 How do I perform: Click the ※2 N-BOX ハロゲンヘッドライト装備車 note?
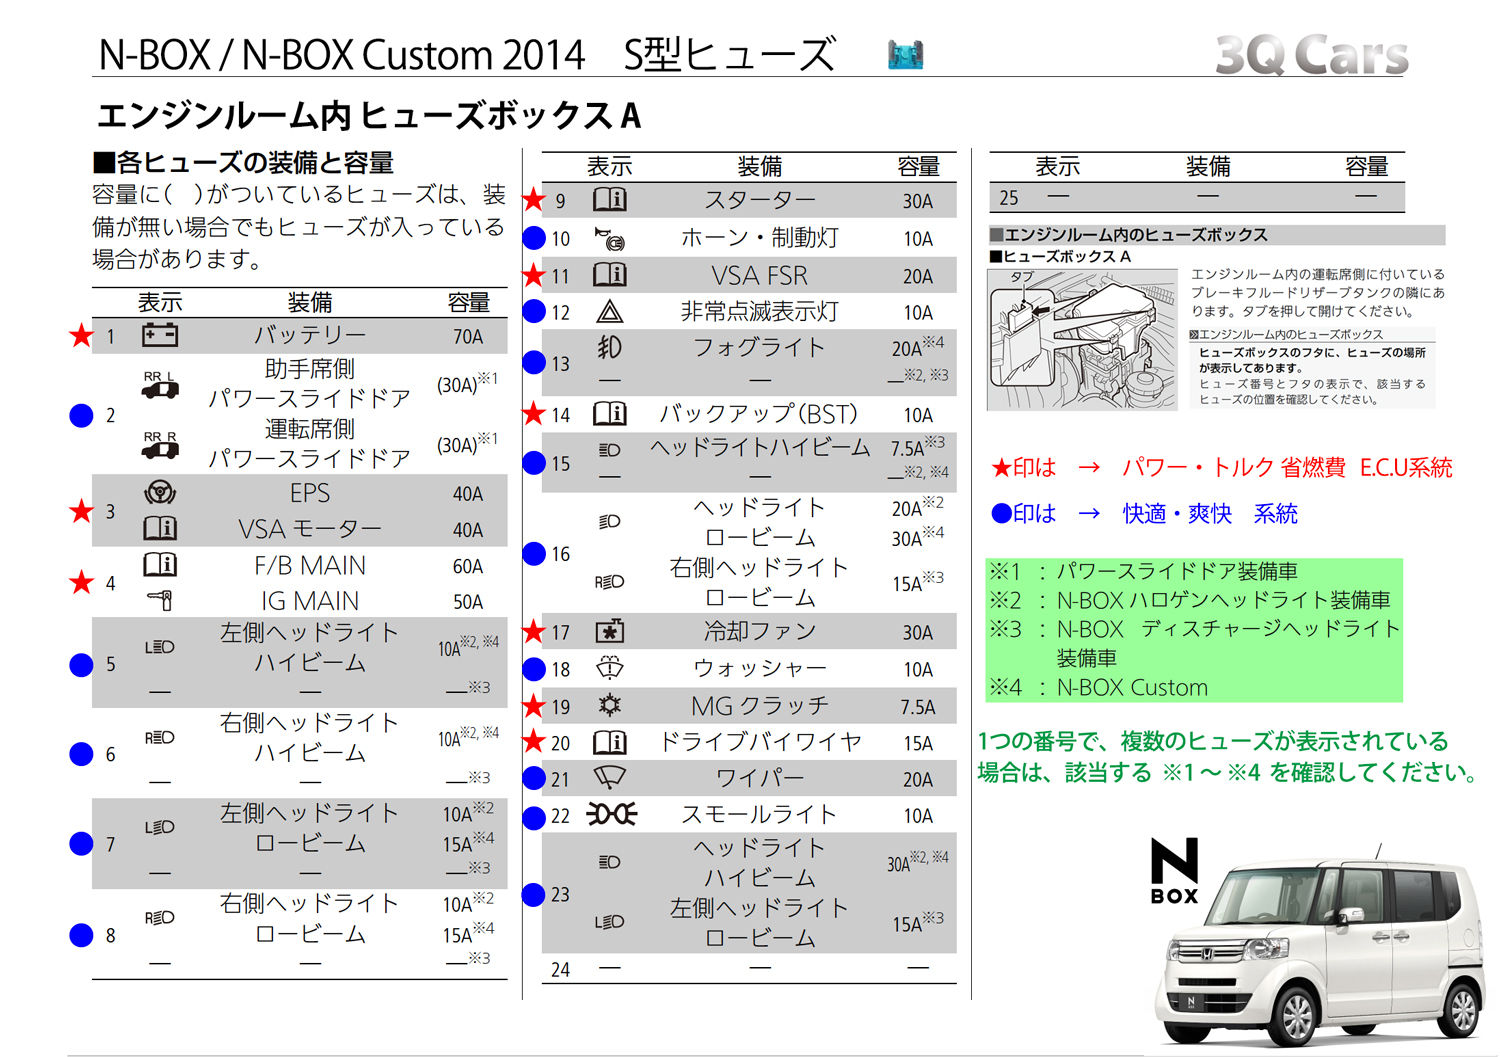pos(1190,600)
